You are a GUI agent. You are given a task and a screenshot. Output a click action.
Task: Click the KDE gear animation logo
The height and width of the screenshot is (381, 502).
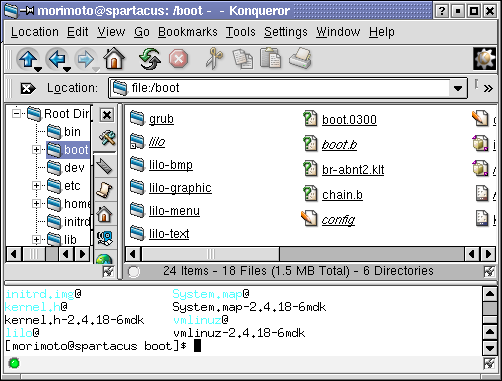pos(485,59)
